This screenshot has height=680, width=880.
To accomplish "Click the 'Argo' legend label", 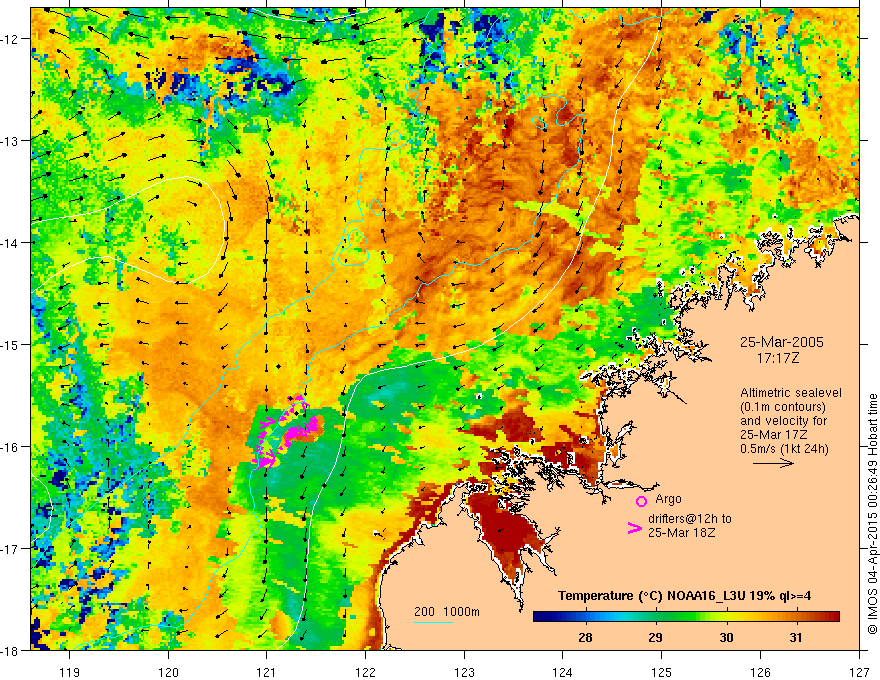I will [x=668, y=499].
